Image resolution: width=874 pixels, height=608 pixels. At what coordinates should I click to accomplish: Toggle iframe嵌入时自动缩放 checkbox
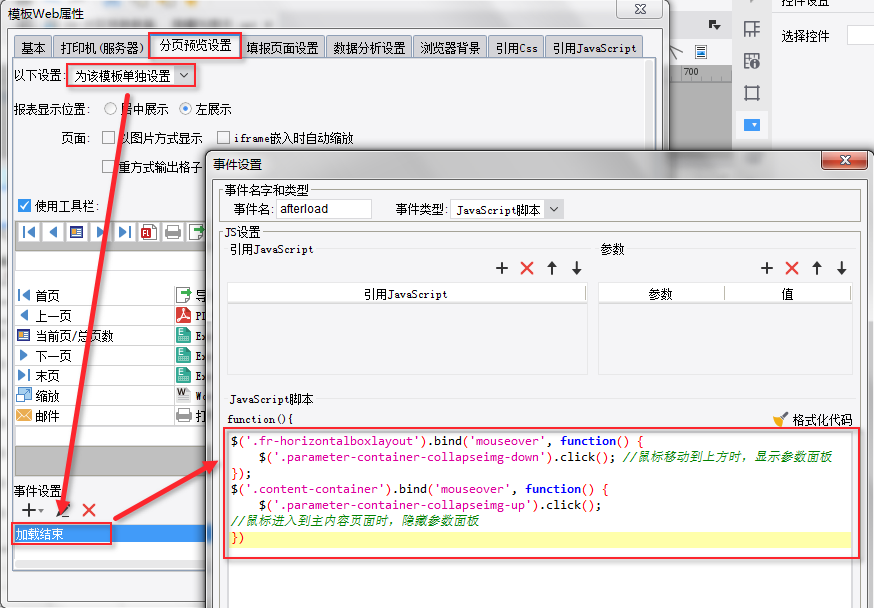pos(223,138)
